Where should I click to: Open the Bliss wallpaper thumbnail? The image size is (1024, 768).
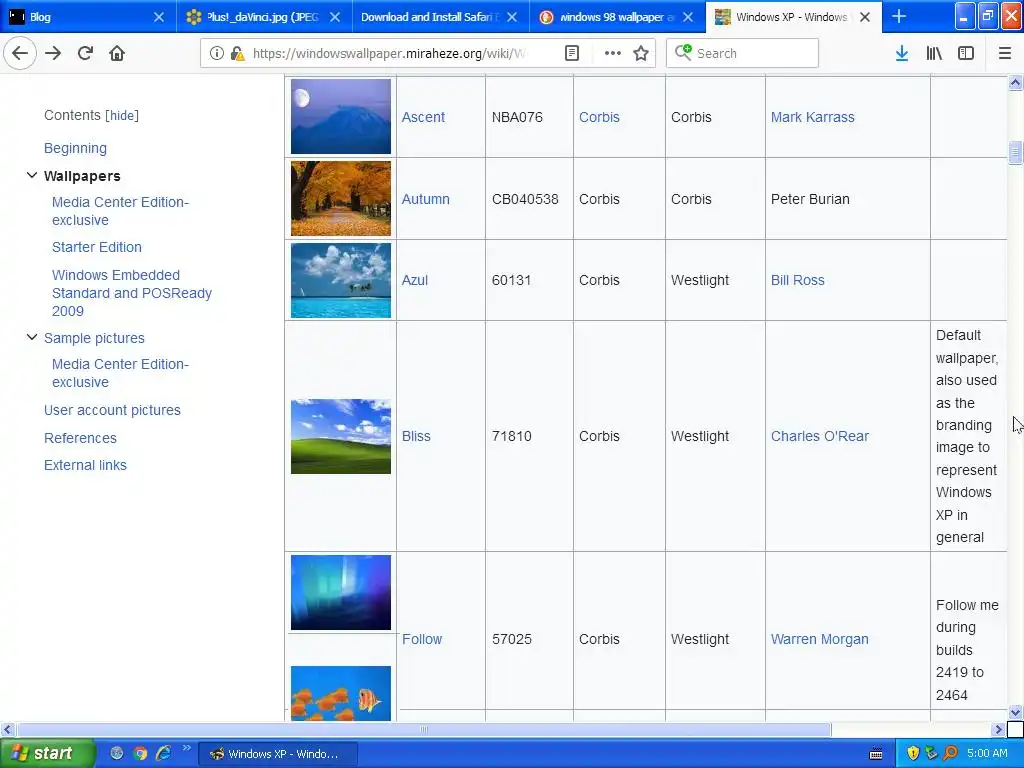(x=341, y=436)
